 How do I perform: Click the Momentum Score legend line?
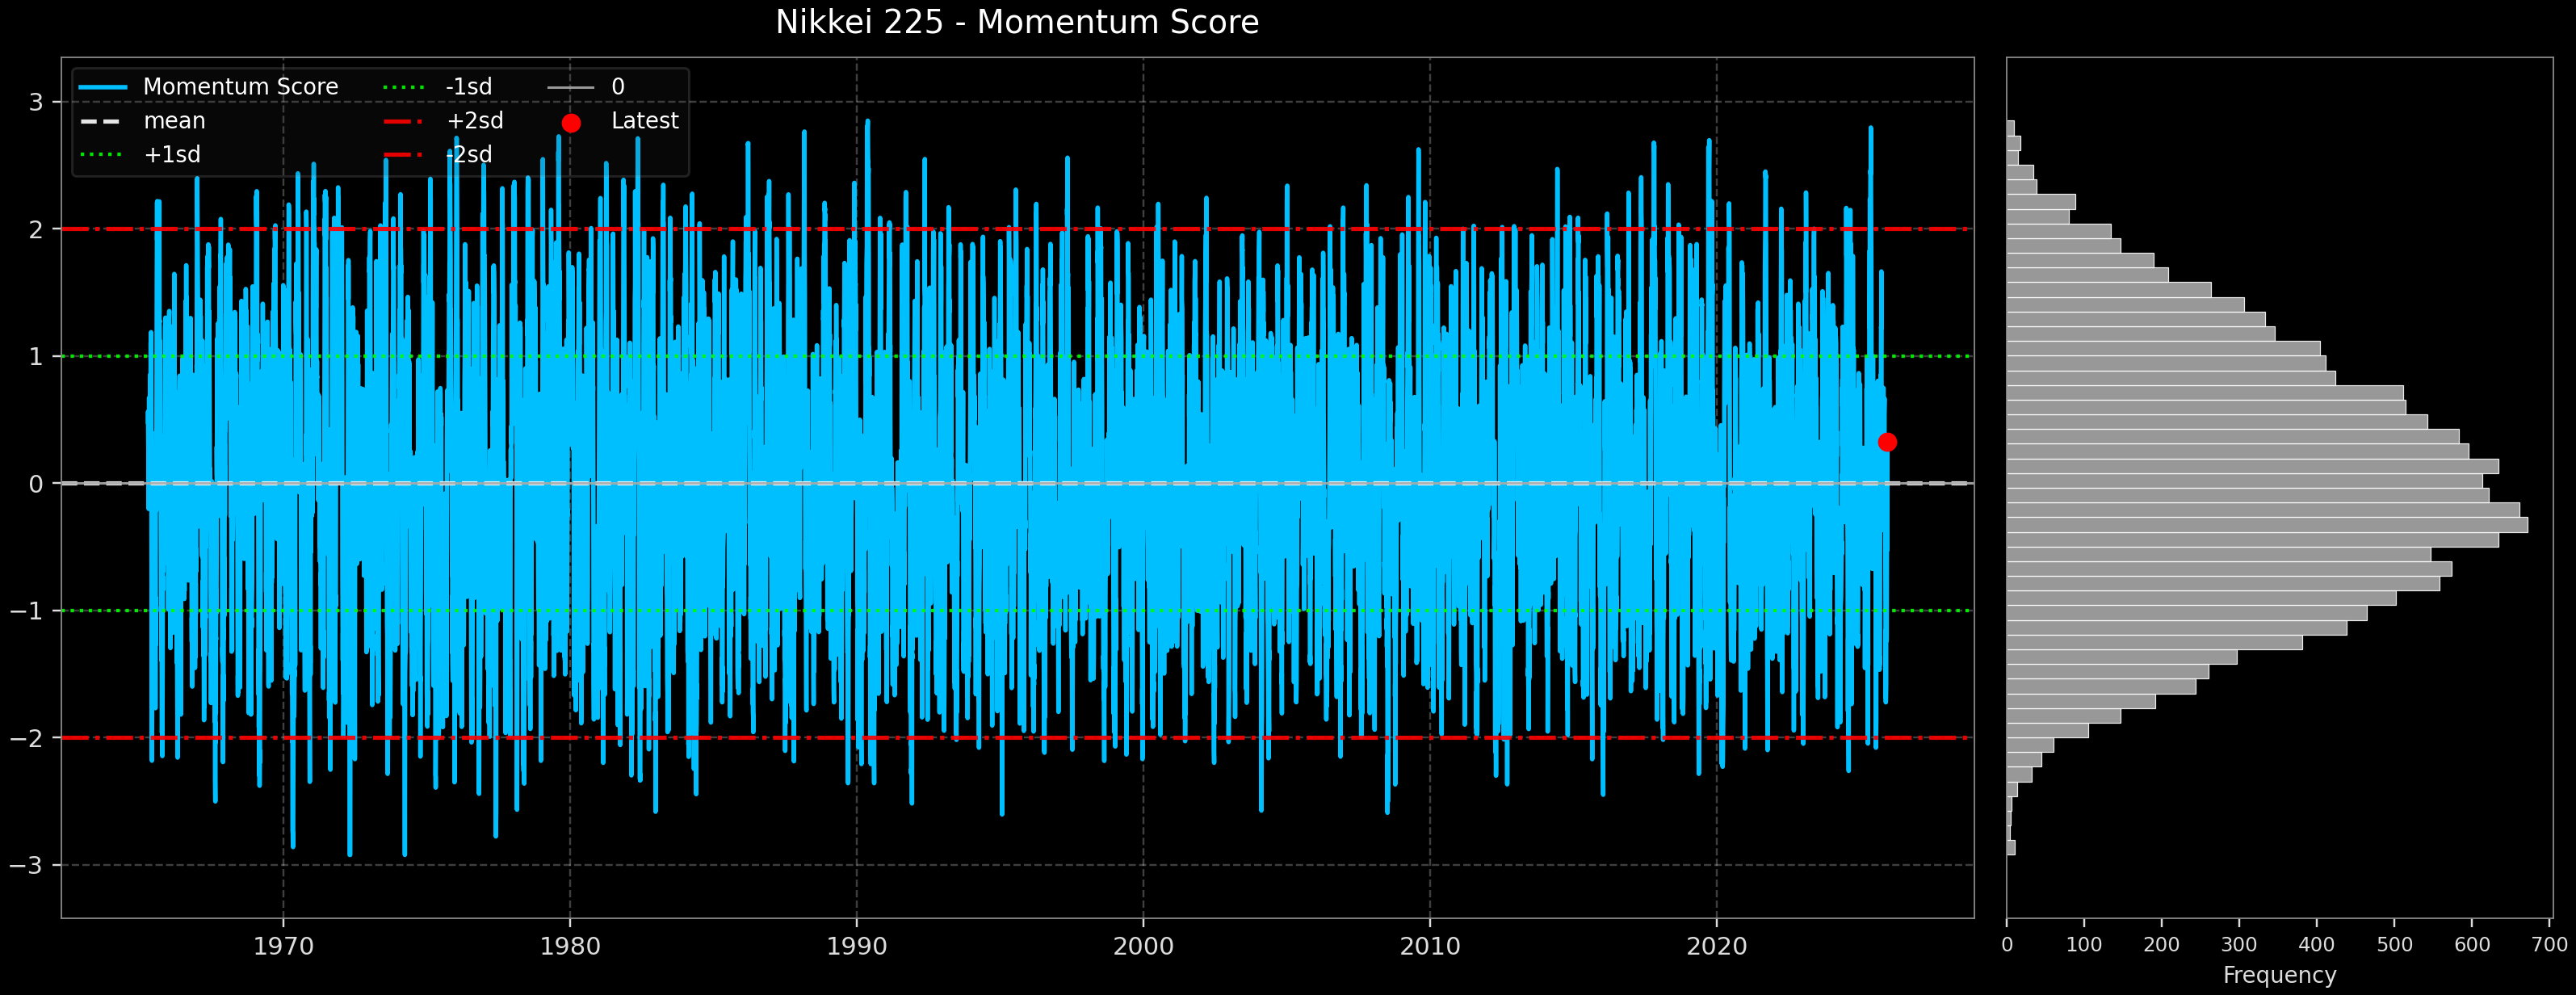[x=103, y=87]
